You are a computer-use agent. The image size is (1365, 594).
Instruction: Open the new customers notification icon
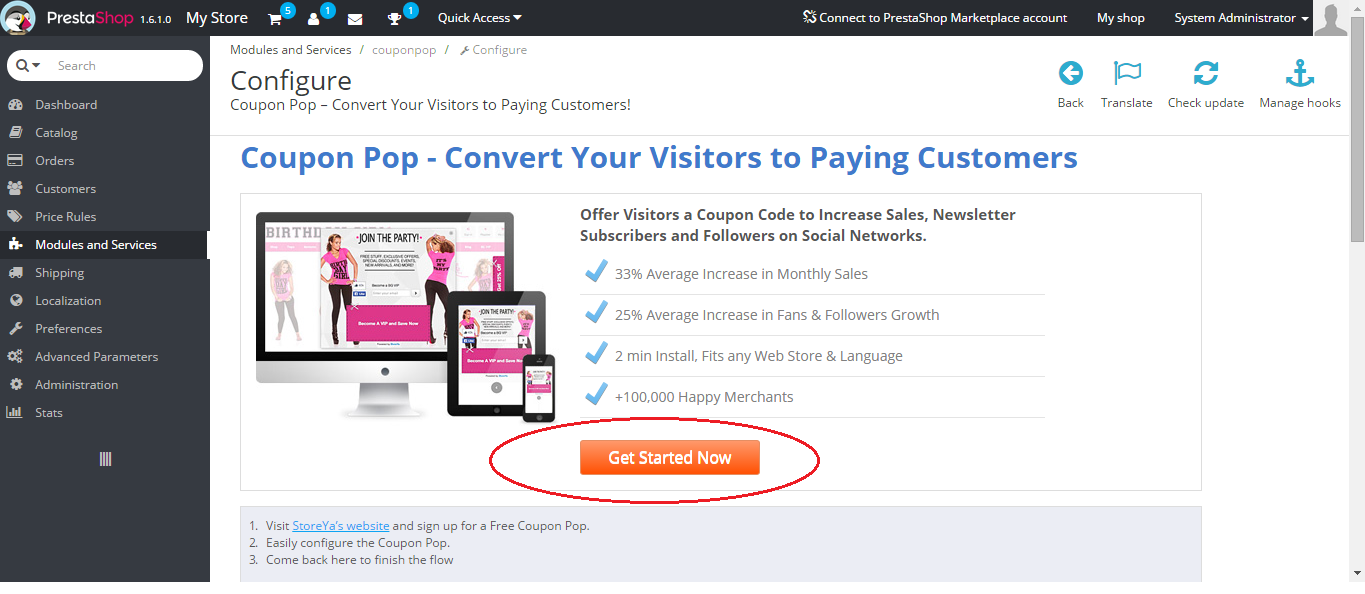pyautogui.click(x=314, y=19)
